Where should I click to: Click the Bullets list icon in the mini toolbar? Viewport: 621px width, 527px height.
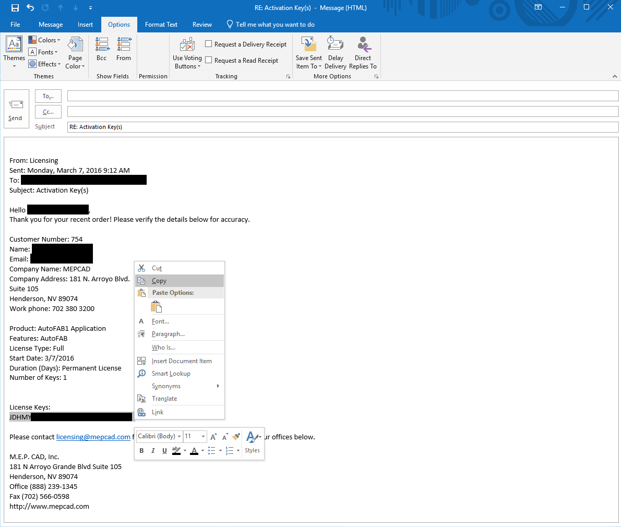211,451
